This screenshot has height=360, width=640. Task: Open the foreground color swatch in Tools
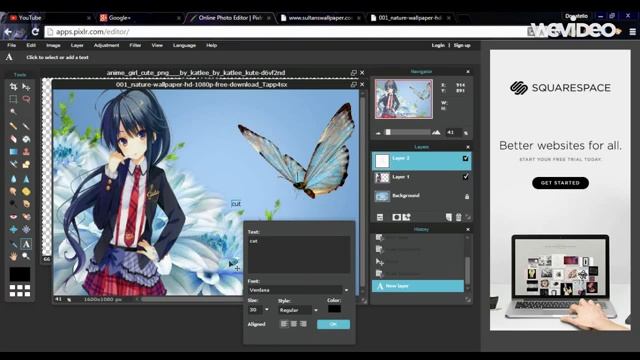point(20,274)
